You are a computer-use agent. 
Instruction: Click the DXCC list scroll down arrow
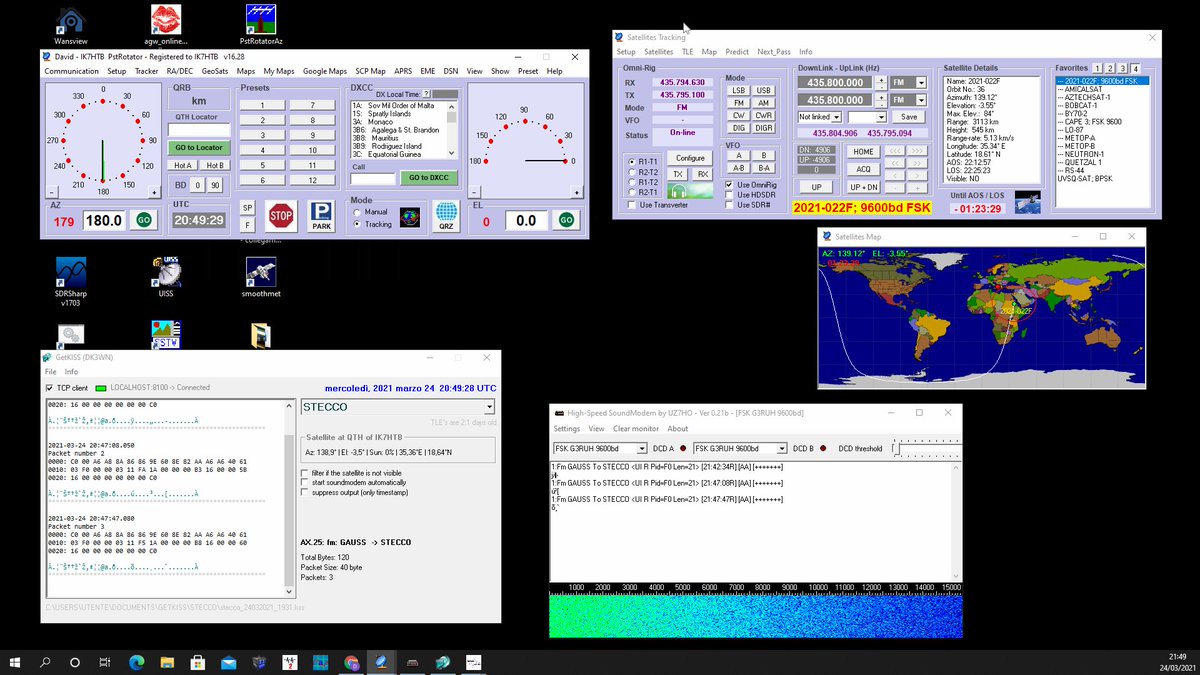coord(453,154)
